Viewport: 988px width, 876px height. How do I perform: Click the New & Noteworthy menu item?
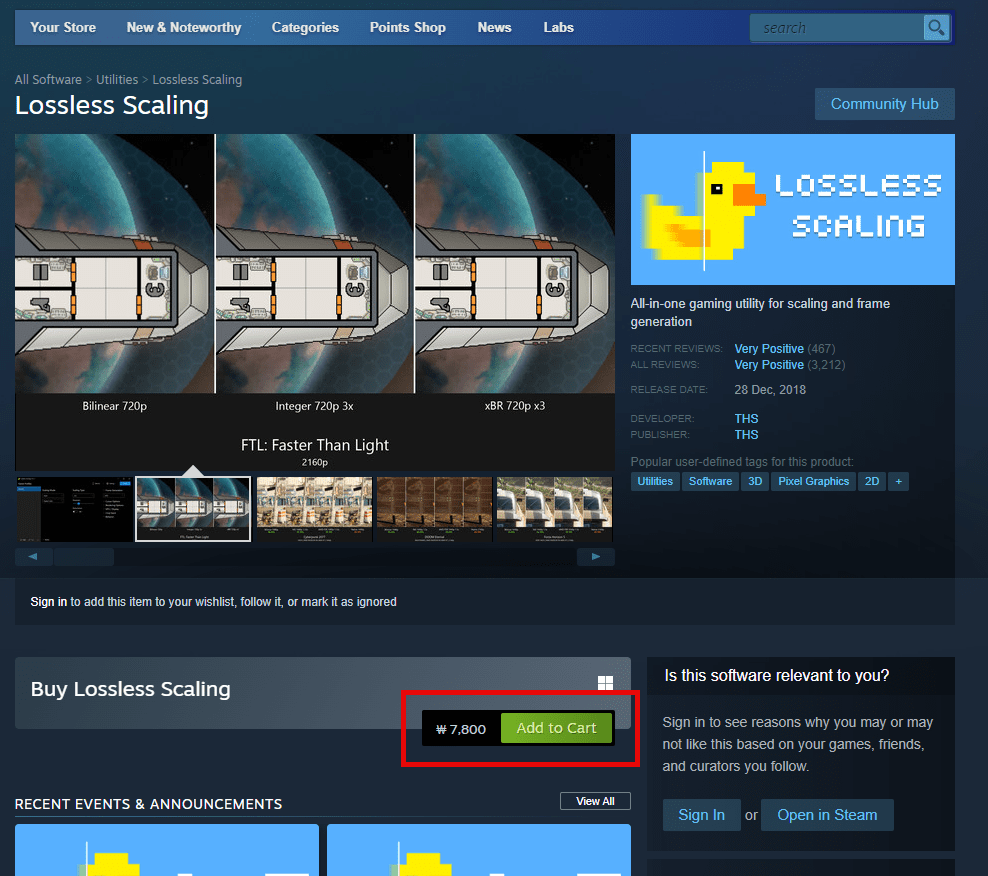coord(183,27)
